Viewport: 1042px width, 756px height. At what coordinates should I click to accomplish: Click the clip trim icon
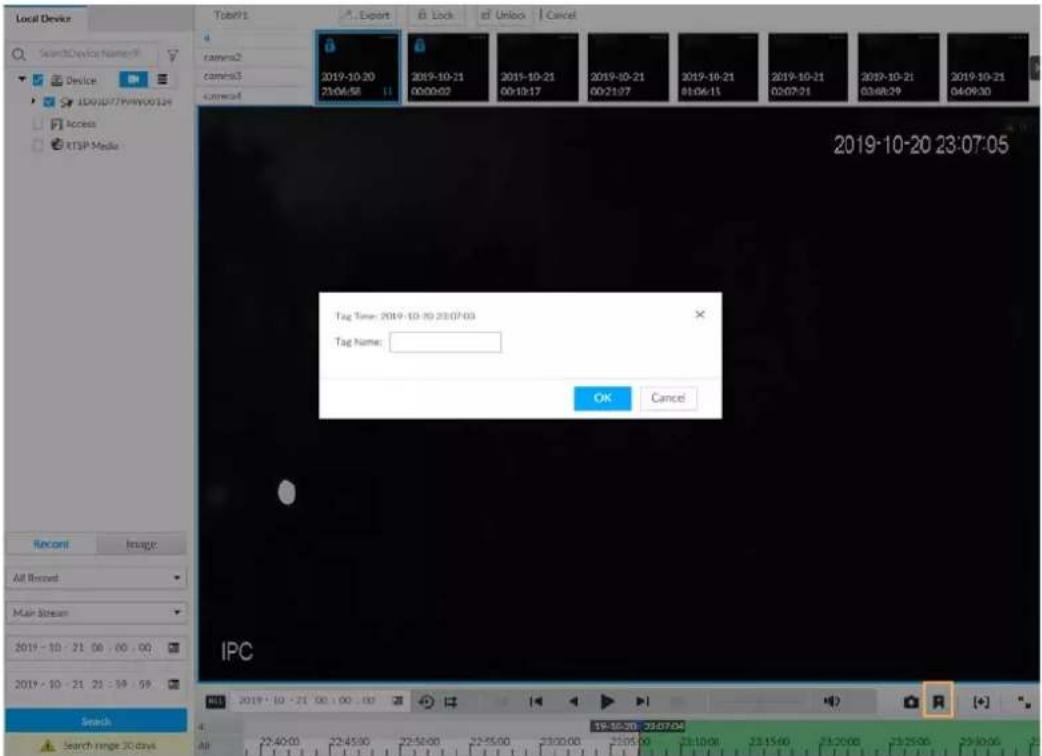[451, 702]
